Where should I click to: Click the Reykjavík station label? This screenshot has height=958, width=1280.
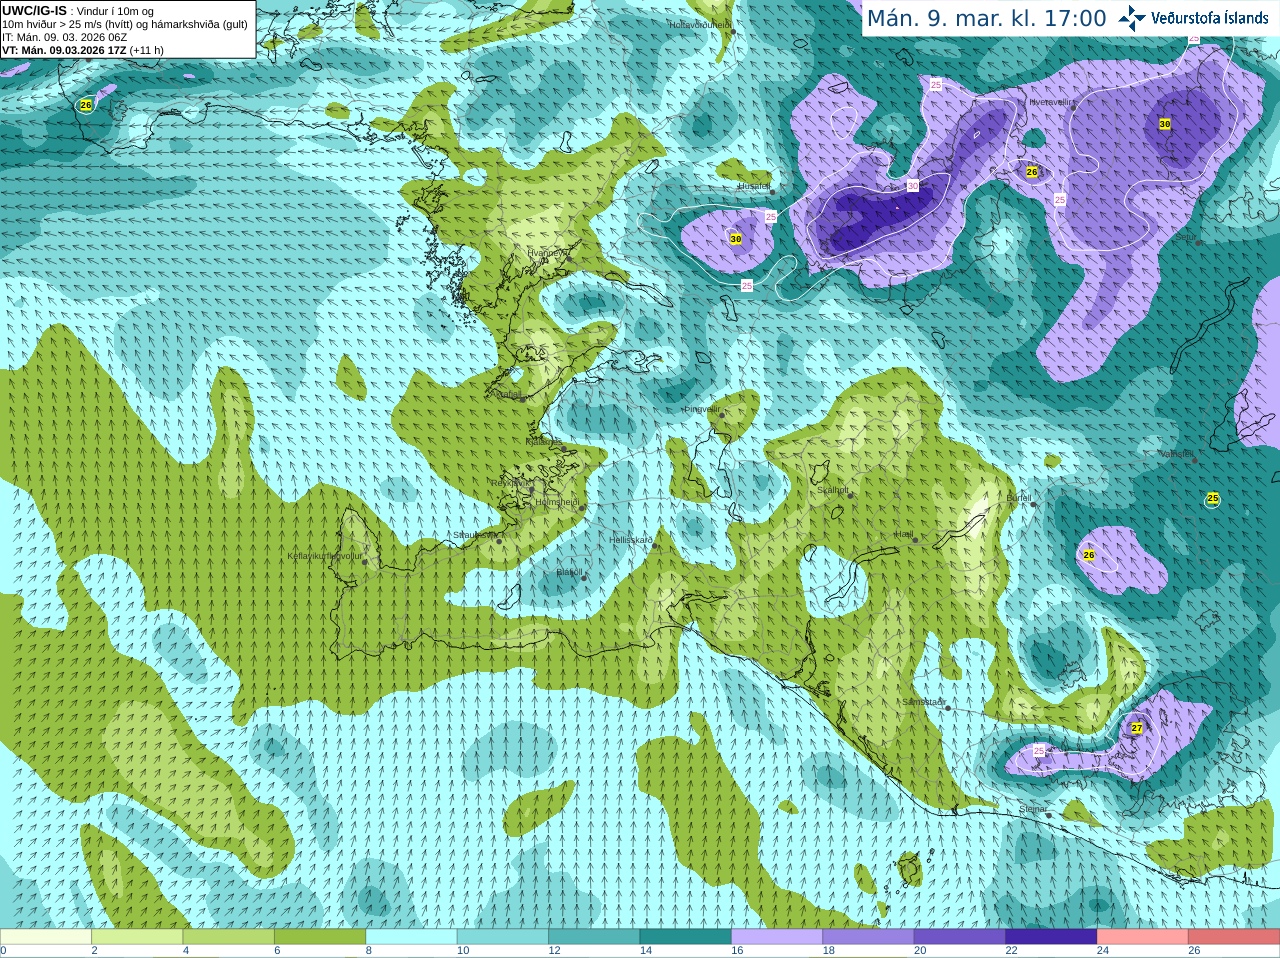click(x=510, y=483)
